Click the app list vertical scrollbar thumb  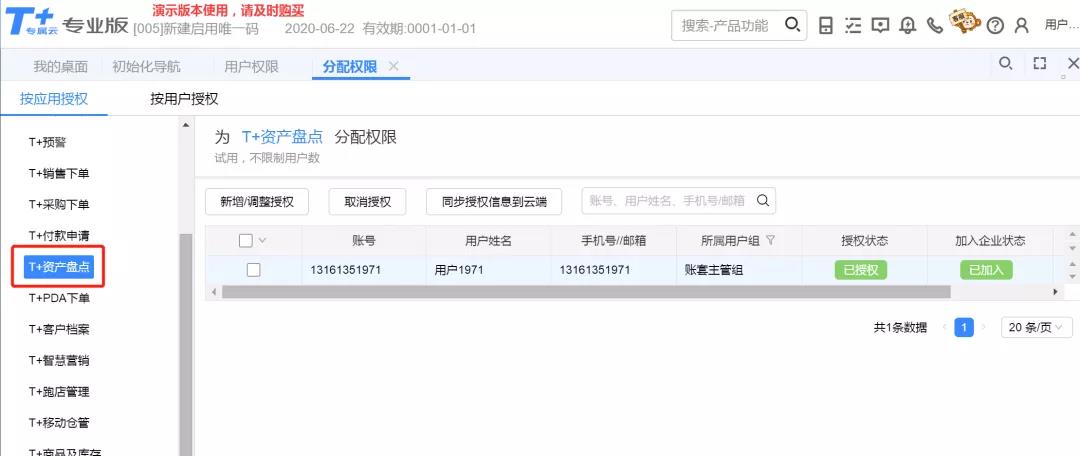click(x=185, y=344)
